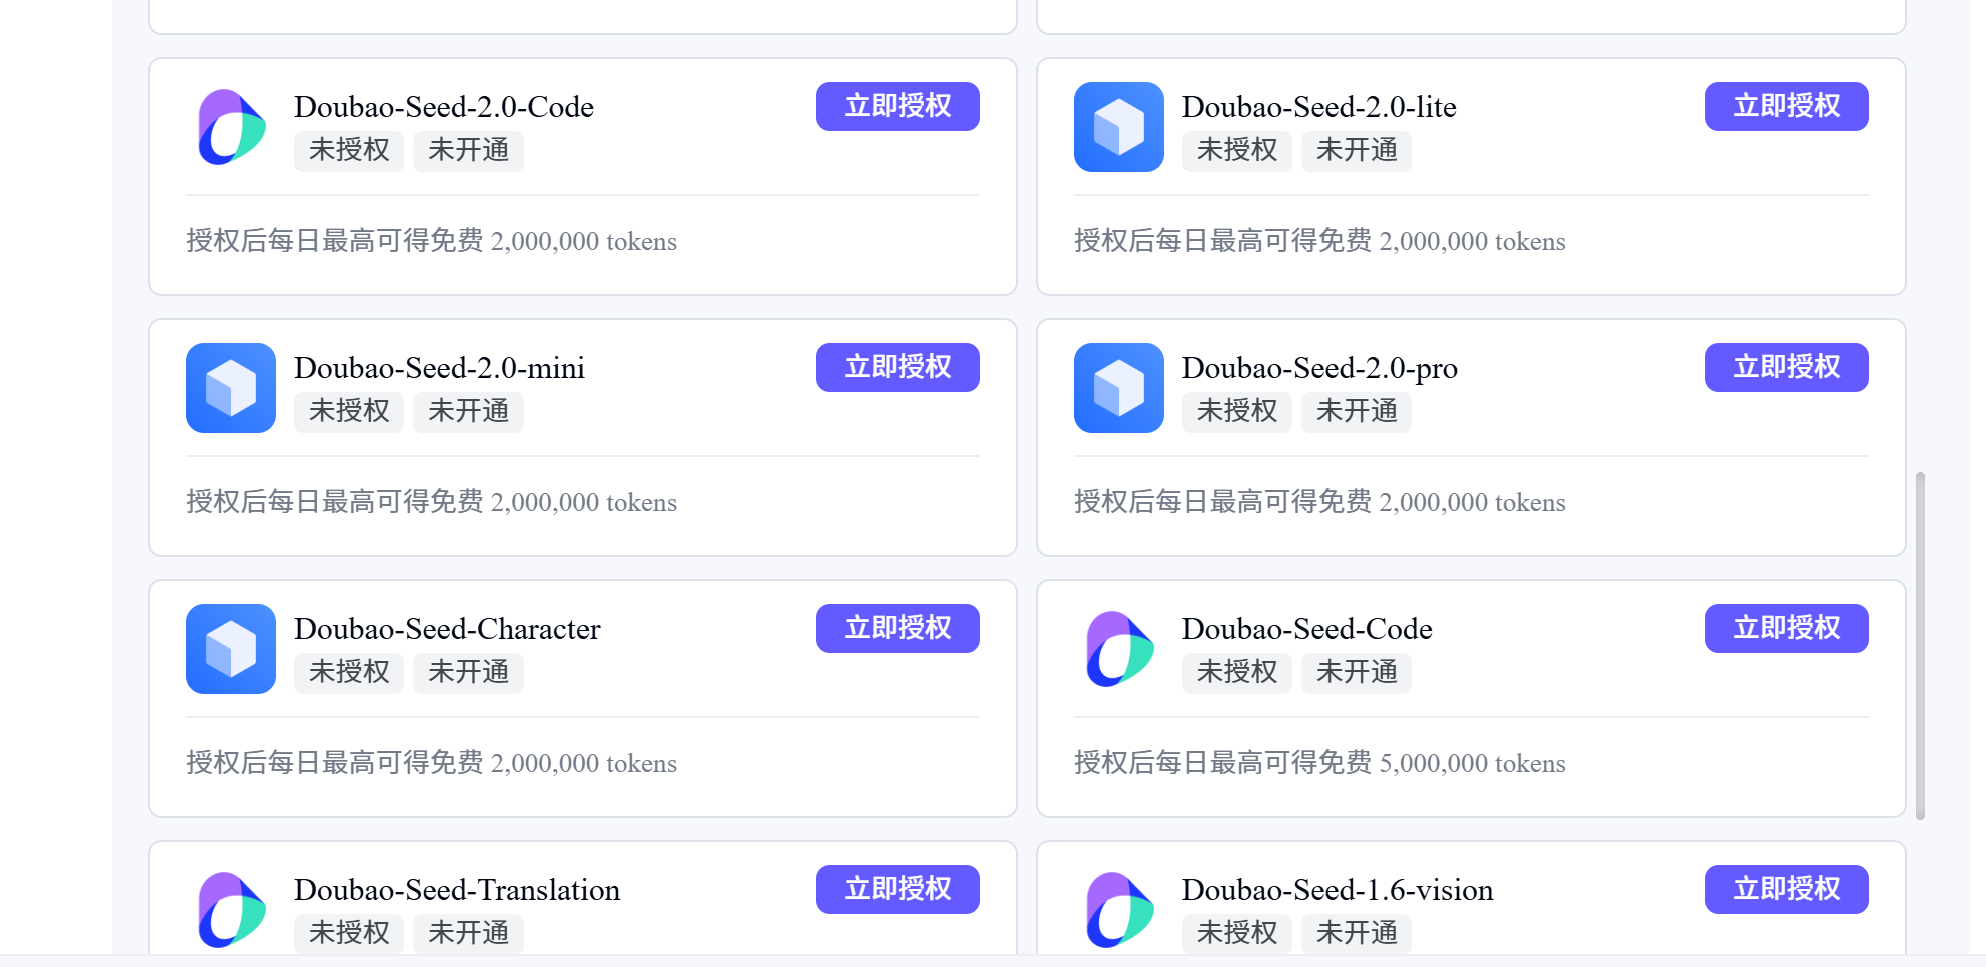
Task: Click the Doubao-Seed-Translation model icon
Action: pyautogui.click(x=231, y=910)
